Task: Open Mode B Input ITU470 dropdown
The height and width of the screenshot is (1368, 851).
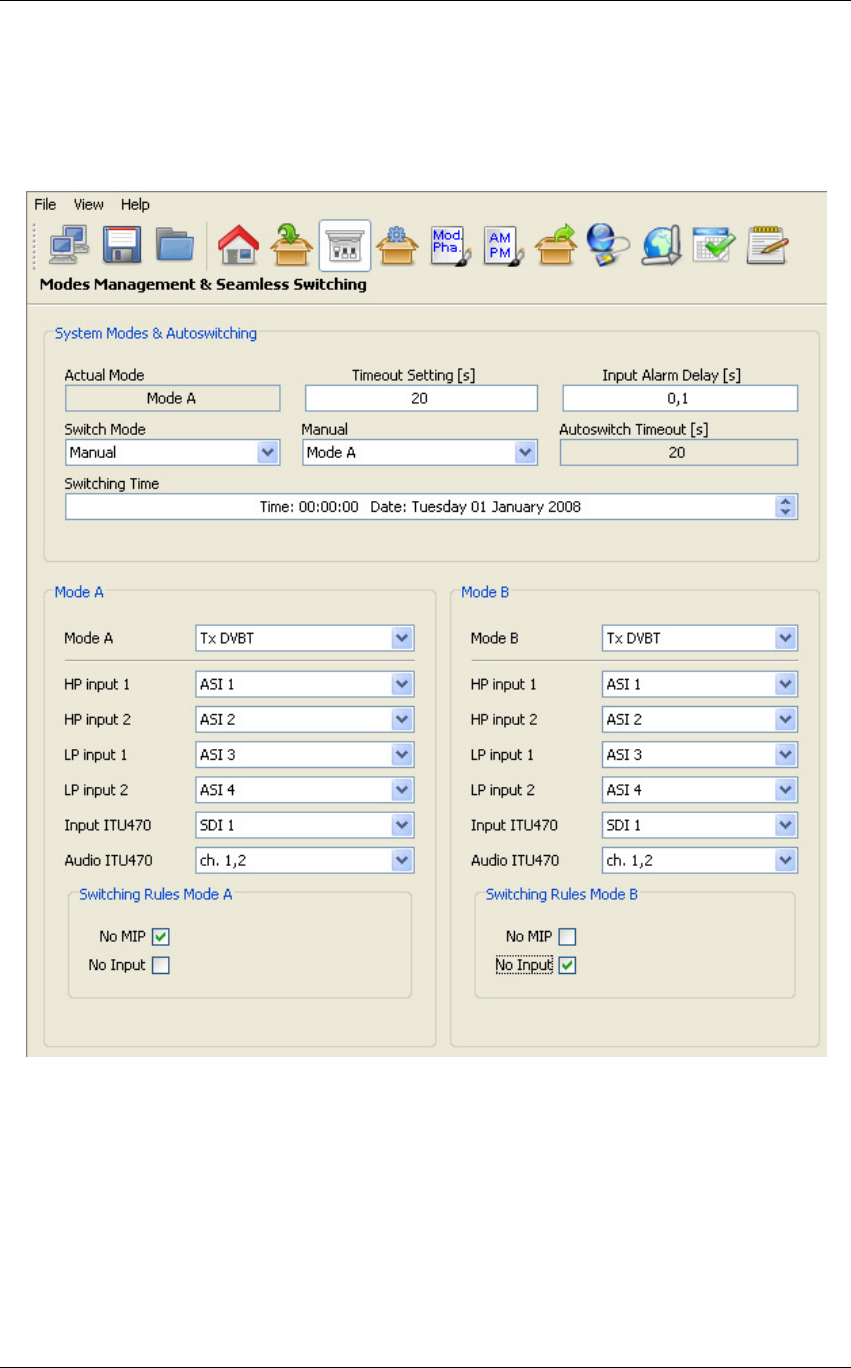Action: (x=700, y=826)
